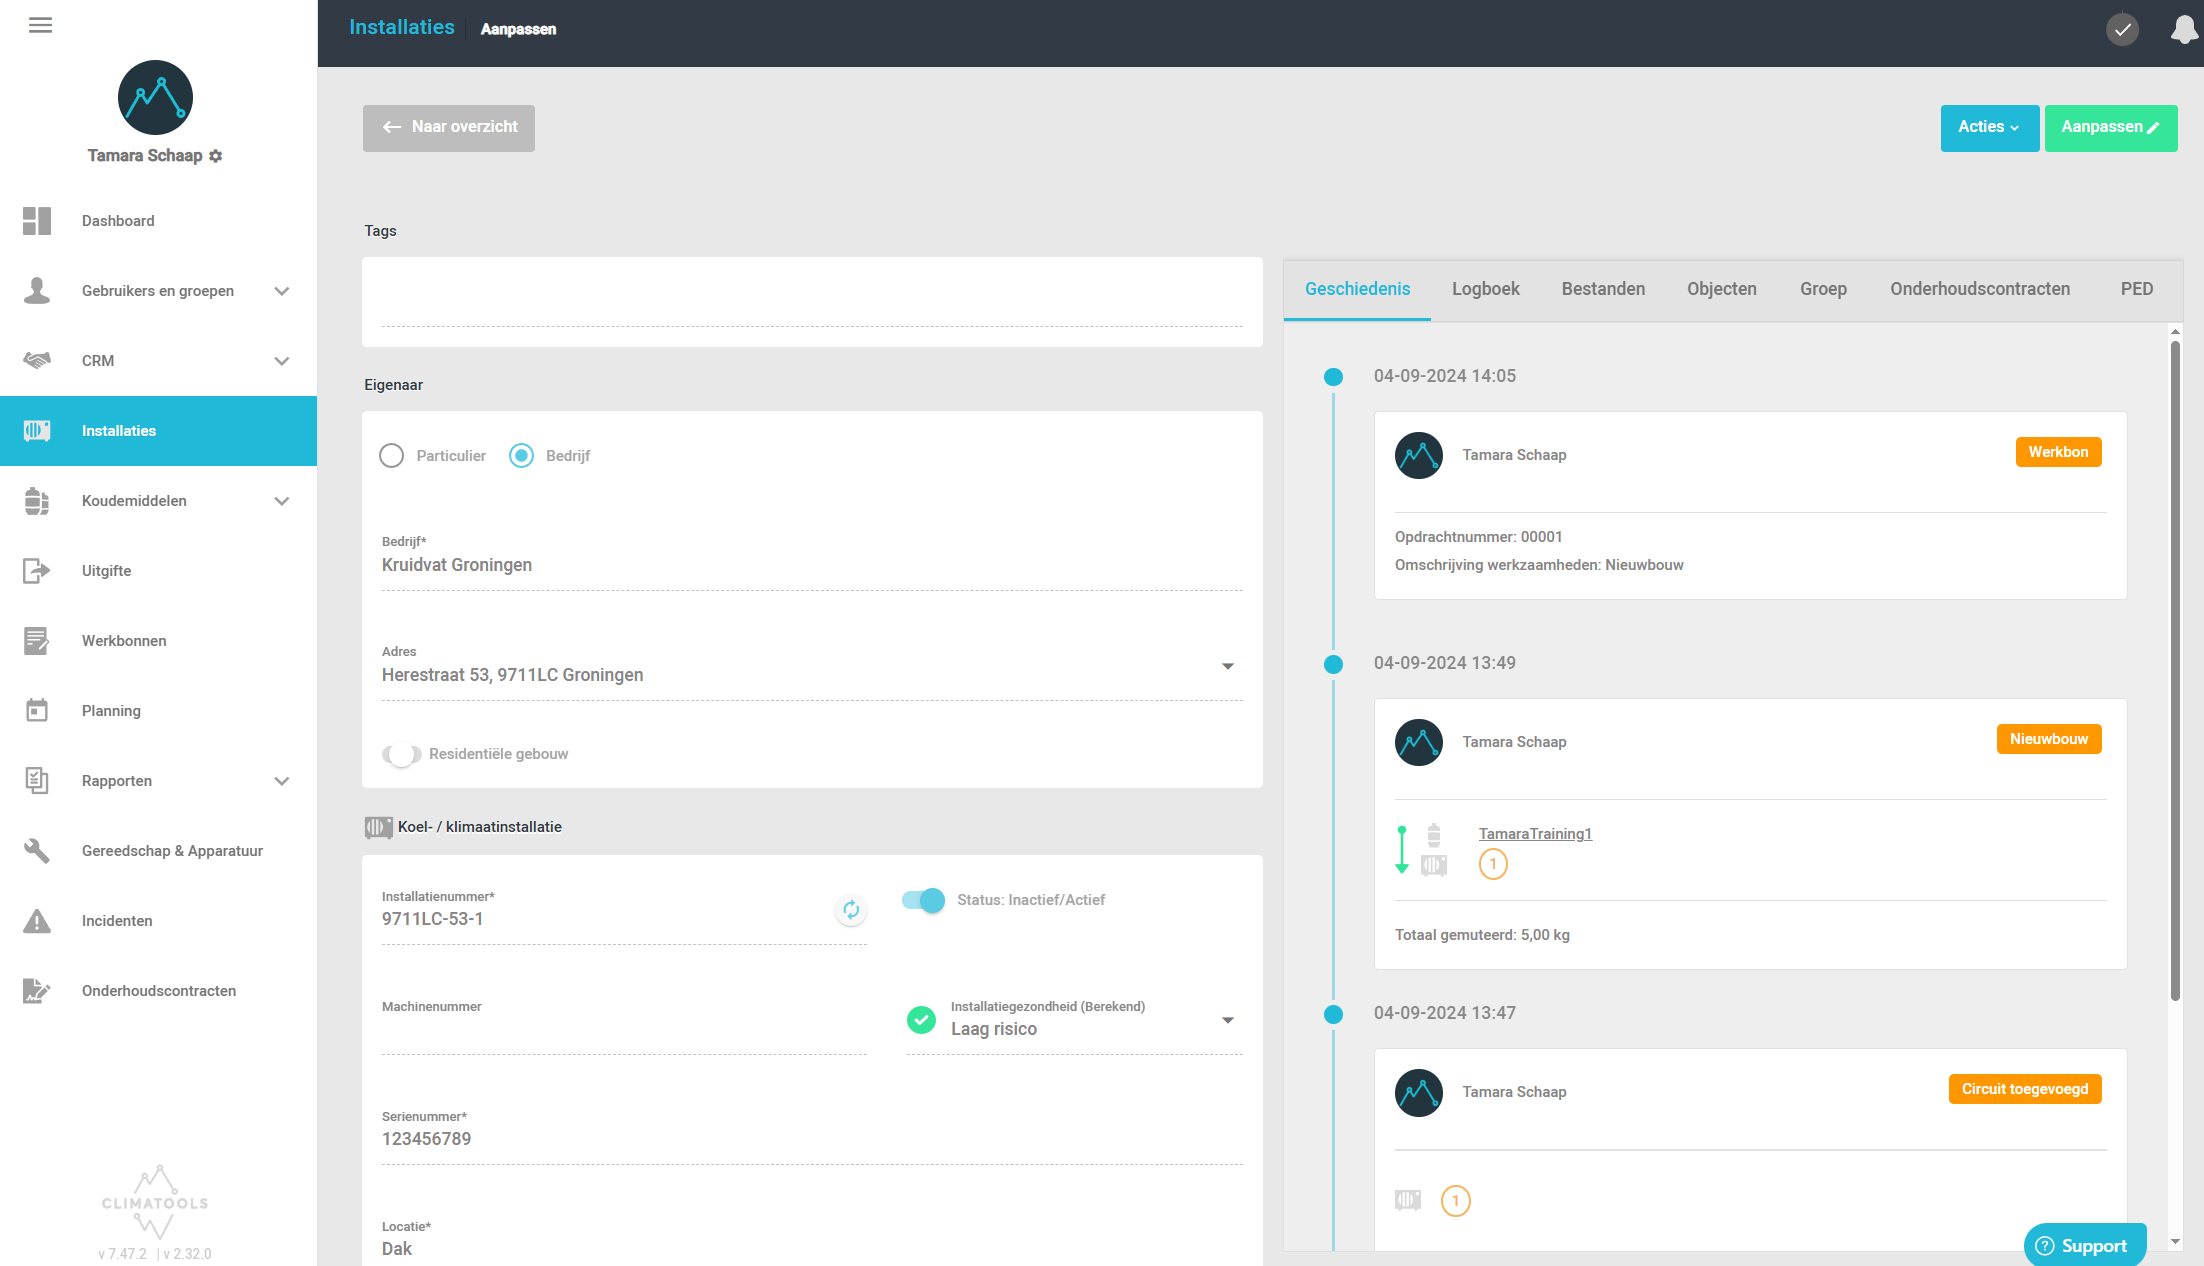Screen dimensions: 2204x1266
Task: Toggle Residentiële gebouw switch
Action: coord(401,754)
